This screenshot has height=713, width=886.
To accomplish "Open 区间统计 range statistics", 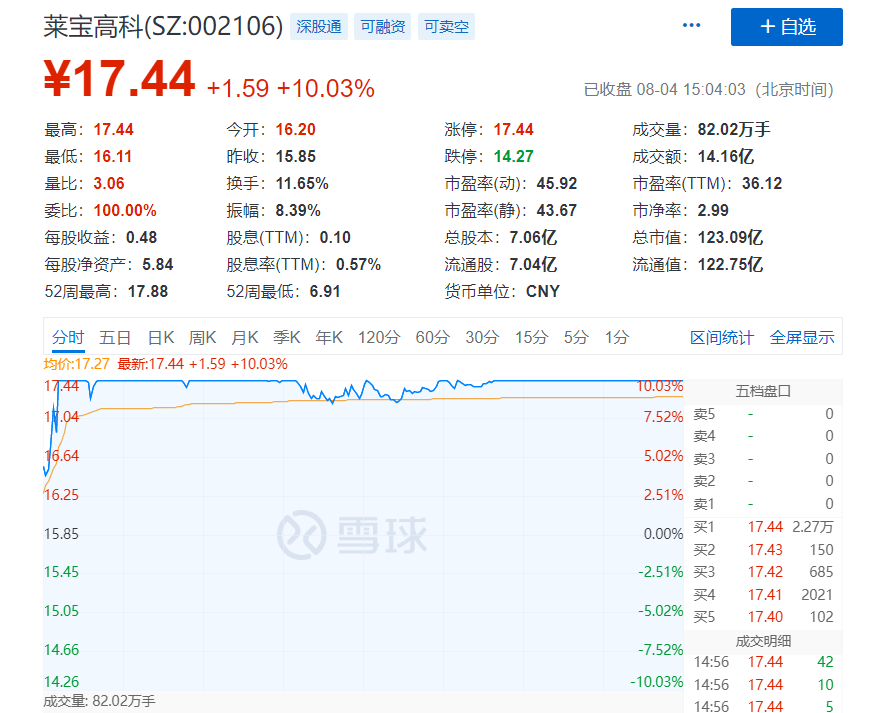I will coord(722,338).
